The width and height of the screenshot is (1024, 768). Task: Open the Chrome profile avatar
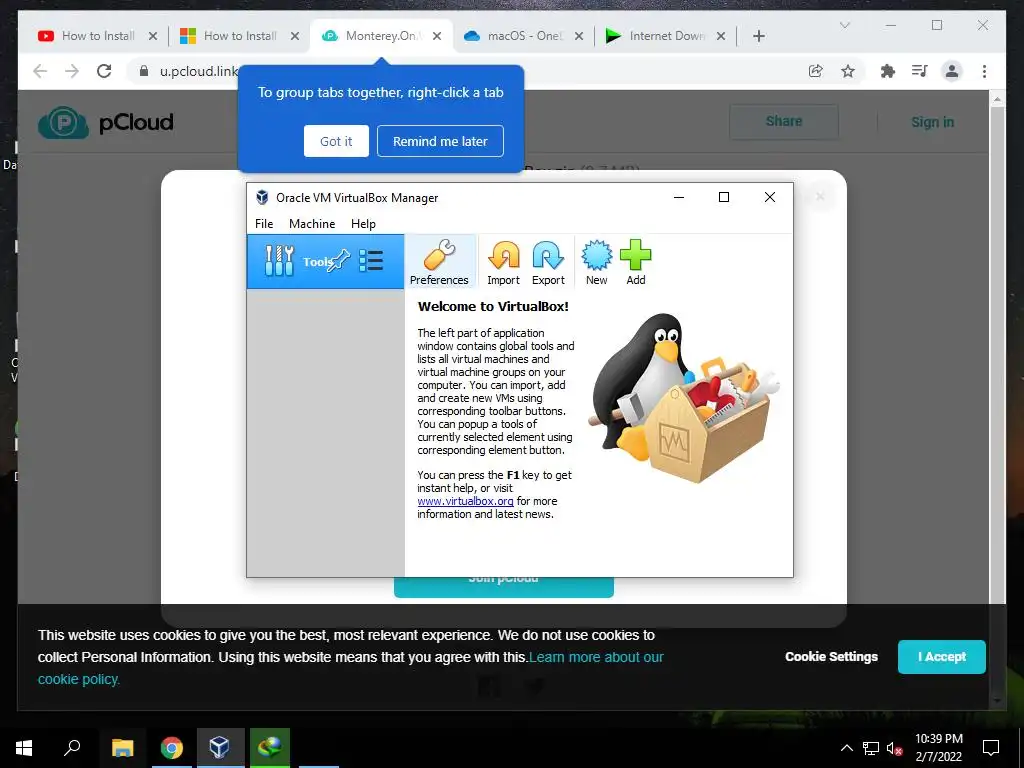[x=952, y=71]
